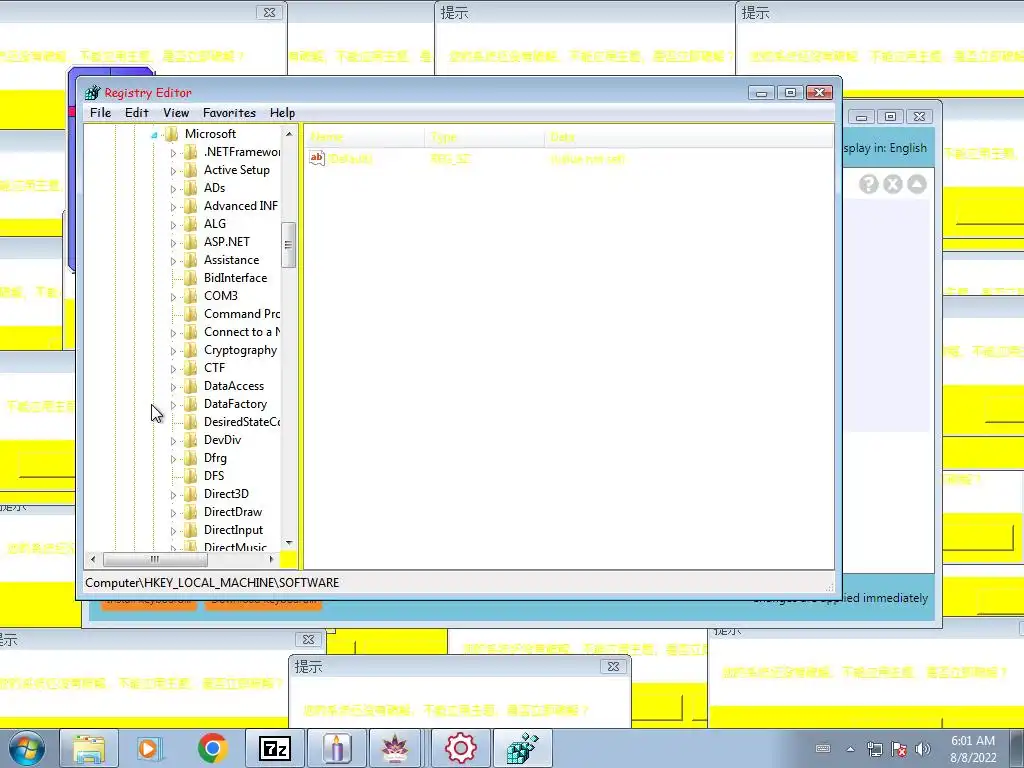Image resolution: width=1024 pixels, height=768 pixels.
Task: Click the volume speaker tray icon
Action: point(923,749)
